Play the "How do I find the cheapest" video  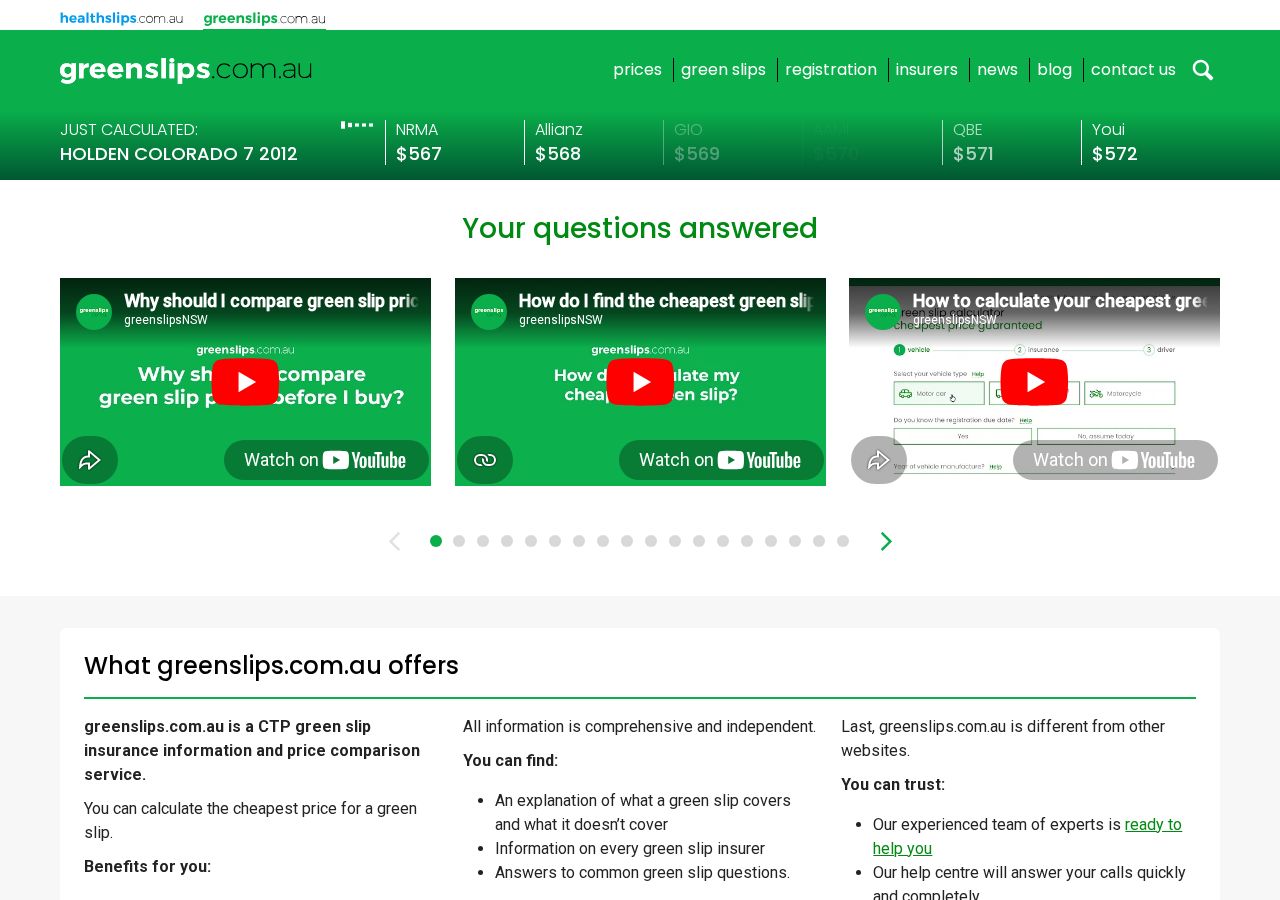[x=640, y=382]
